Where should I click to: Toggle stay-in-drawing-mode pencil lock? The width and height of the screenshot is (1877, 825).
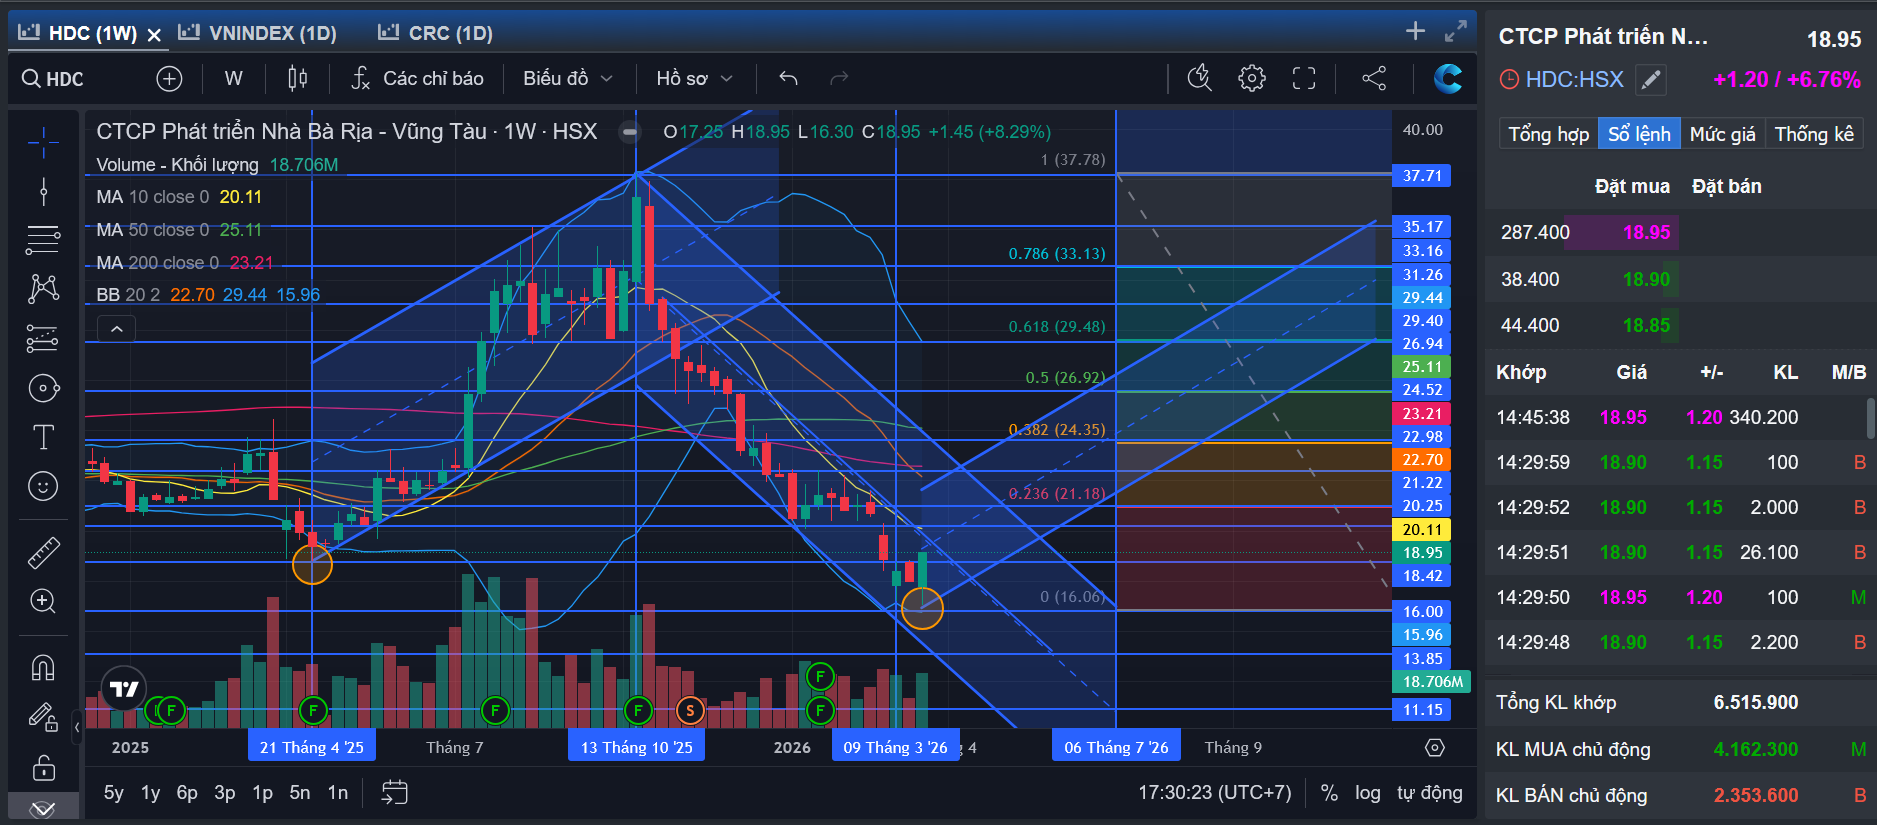click(x=43, y=717)
